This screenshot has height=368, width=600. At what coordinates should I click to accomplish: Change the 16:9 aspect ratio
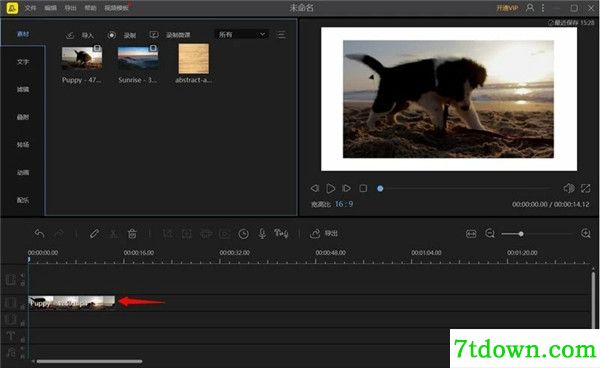(344, 204)
